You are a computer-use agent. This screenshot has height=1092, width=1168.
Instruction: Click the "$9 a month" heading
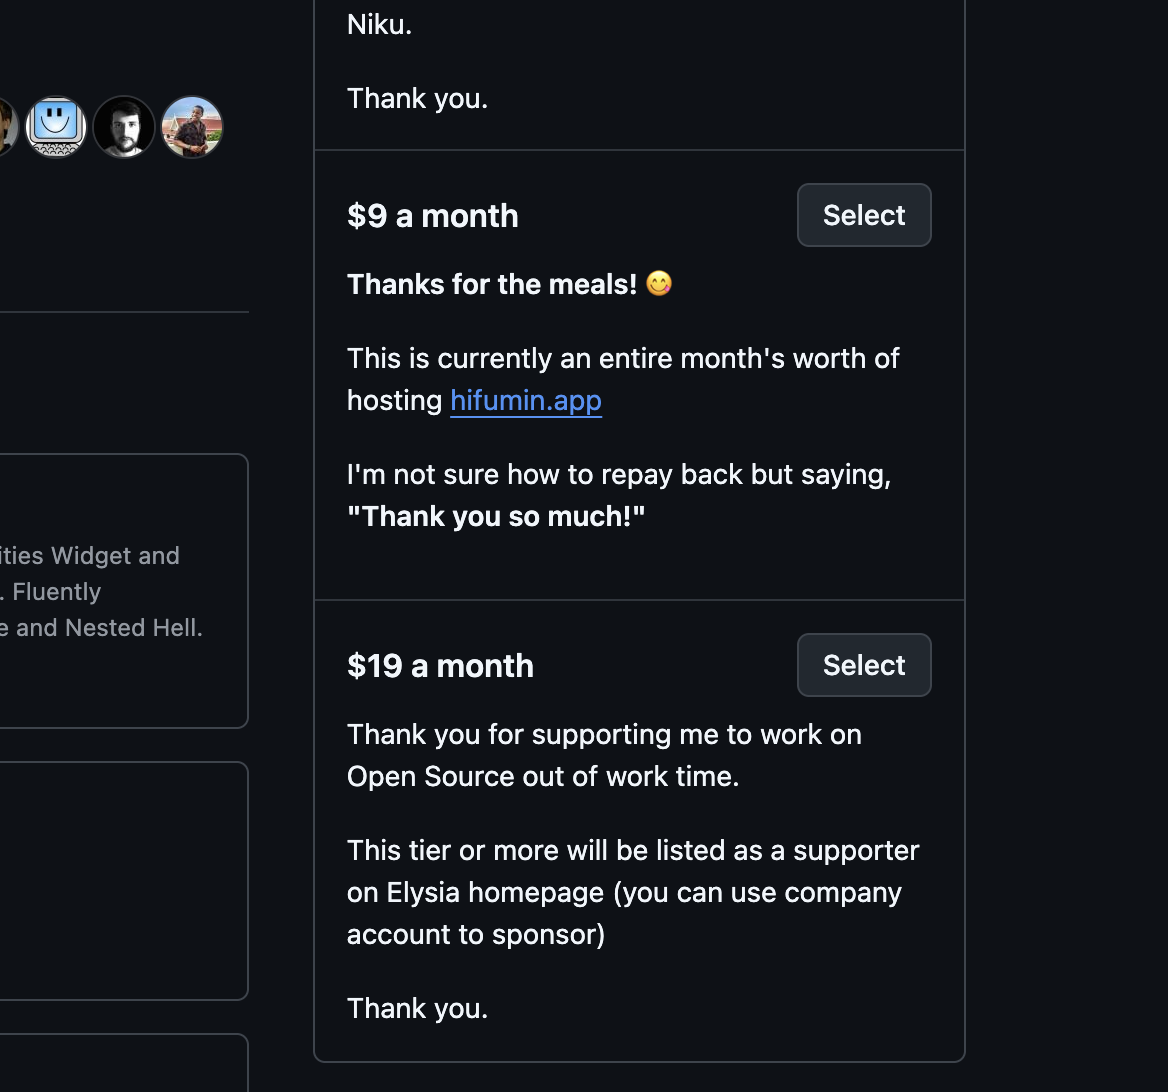[x=433, y=216]
